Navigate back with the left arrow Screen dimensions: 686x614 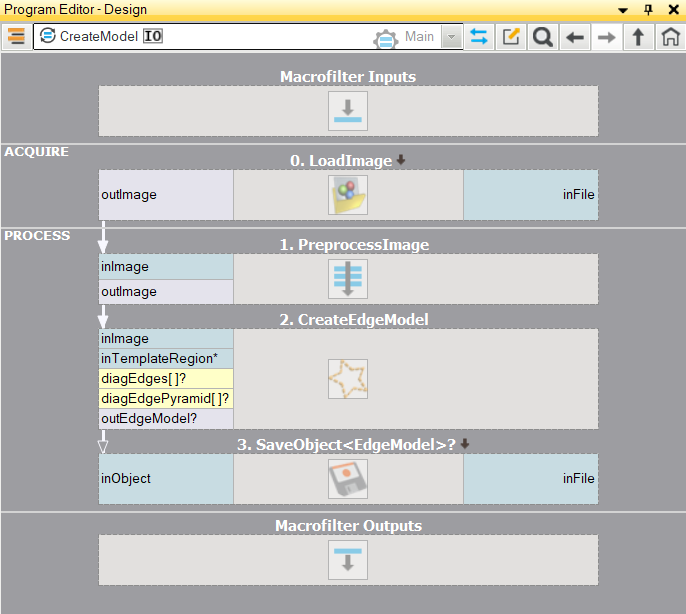pos(574,37)
